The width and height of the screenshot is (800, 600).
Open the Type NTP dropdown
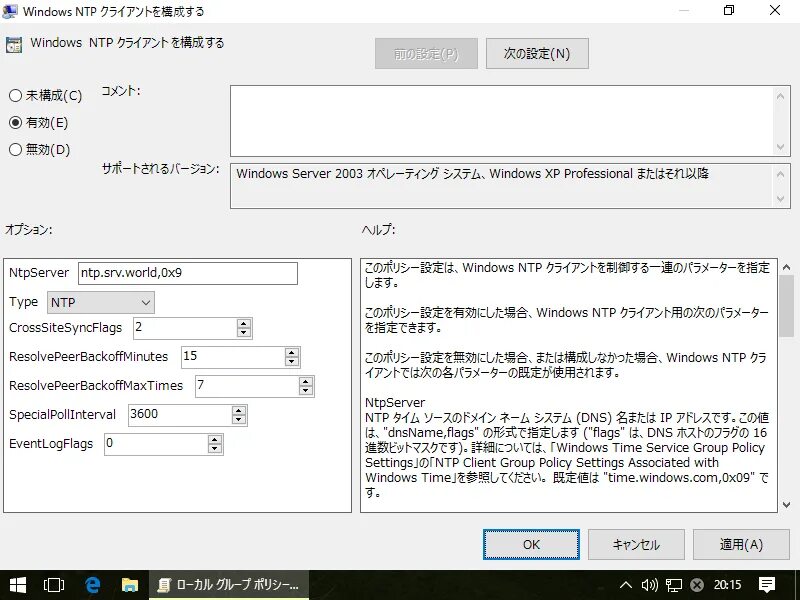(x=101, y=303)
